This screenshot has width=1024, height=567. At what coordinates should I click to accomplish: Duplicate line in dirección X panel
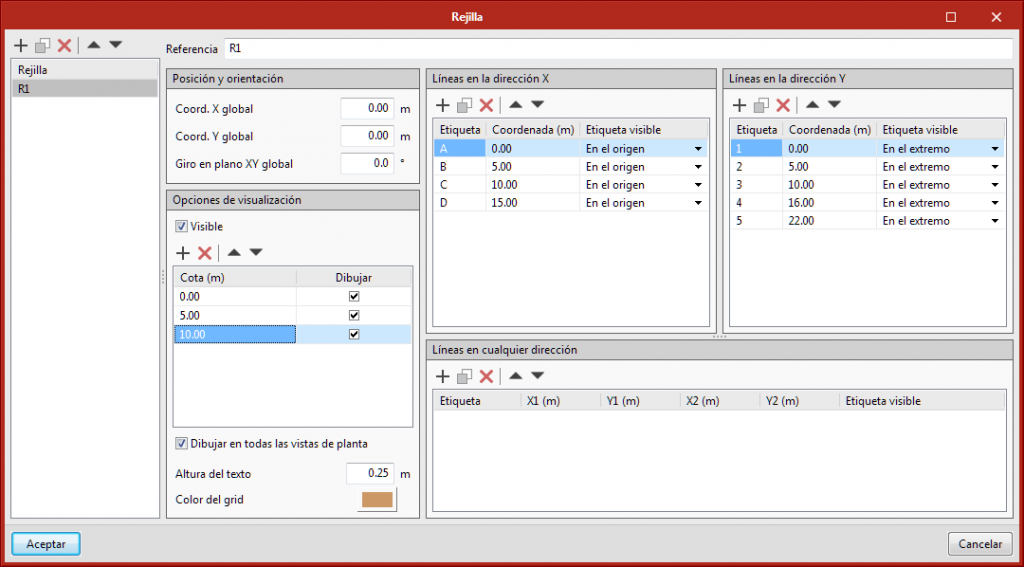click(464, 105)
